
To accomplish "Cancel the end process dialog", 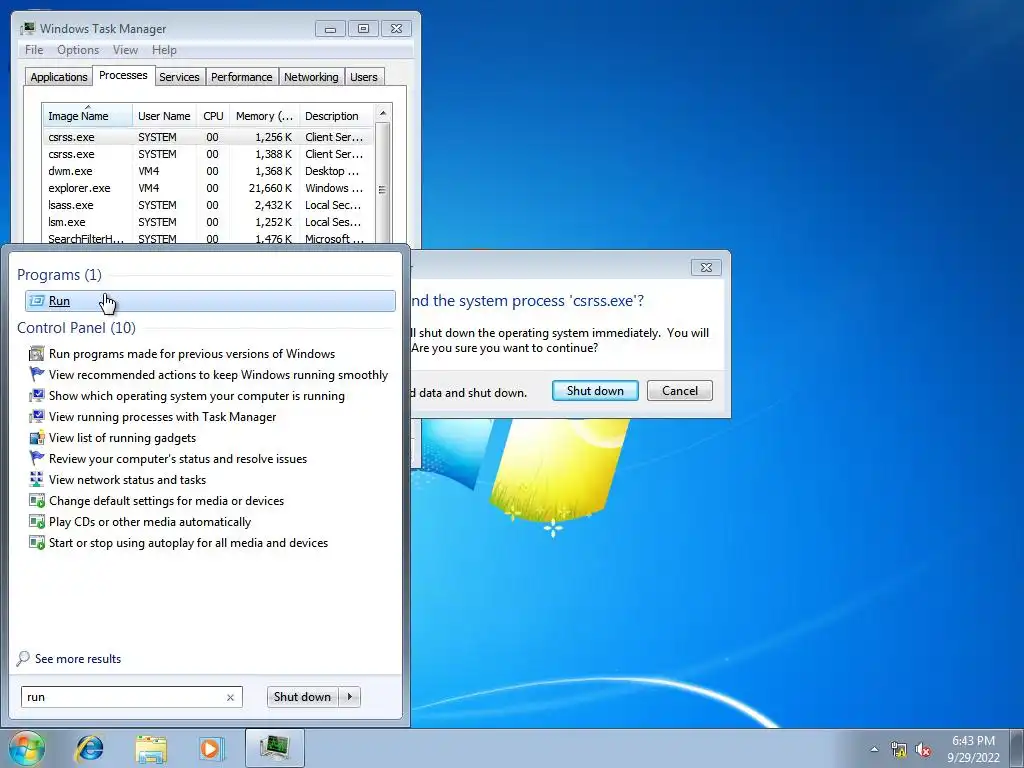I will [680, 391].
